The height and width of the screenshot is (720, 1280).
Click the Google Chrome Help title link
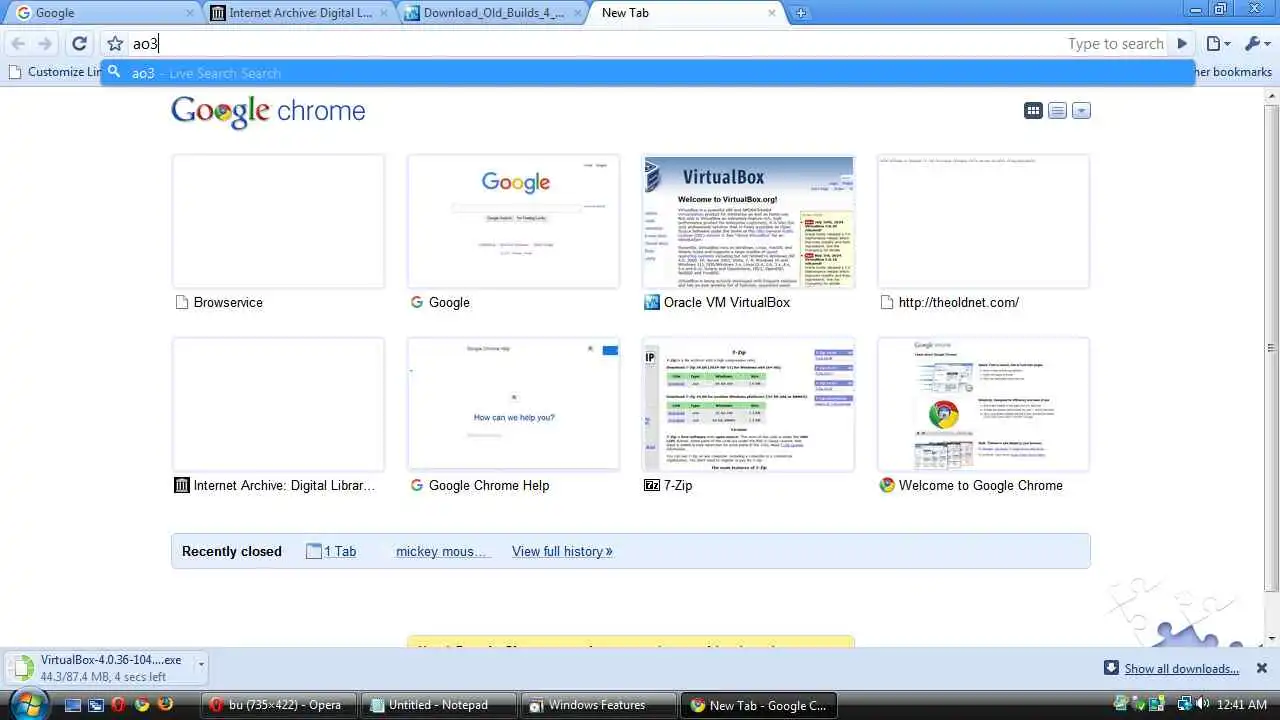(489, 485)
